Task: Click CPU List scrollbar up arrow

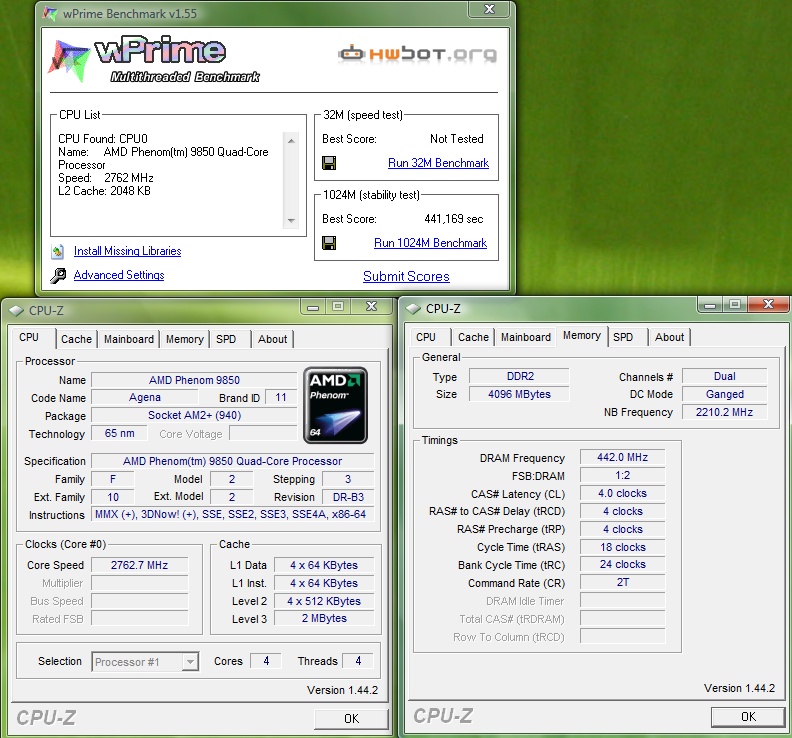Action: click(291, 141)
